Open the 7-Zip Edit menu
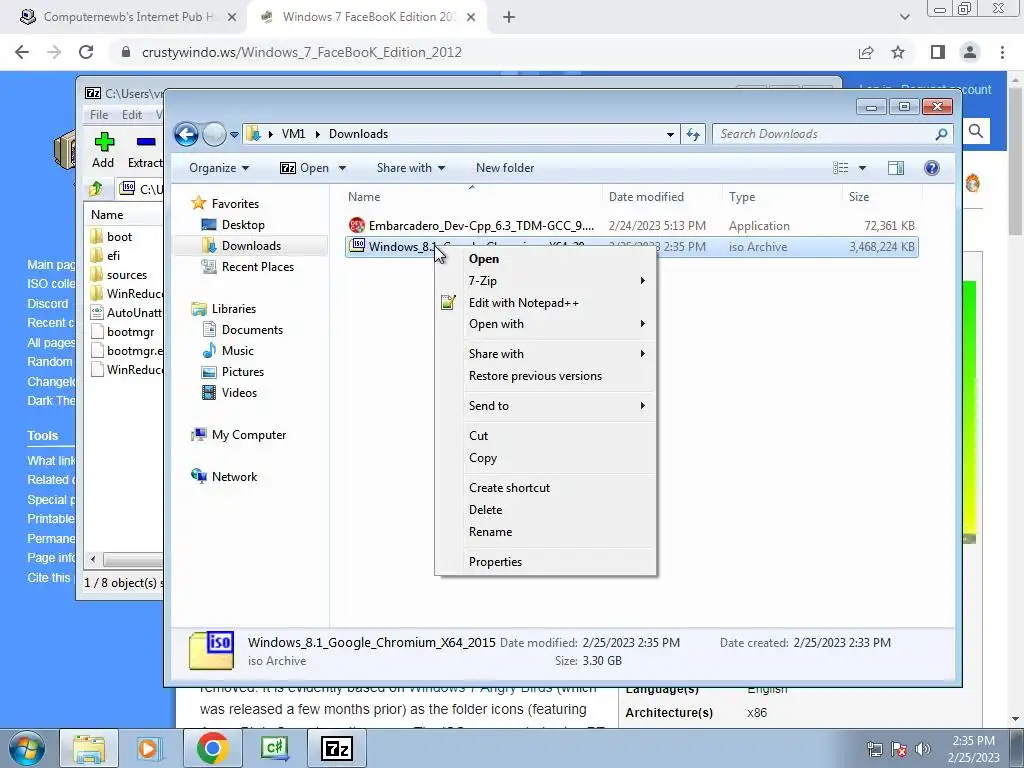1024x768 pixels. tap(132, 114)
